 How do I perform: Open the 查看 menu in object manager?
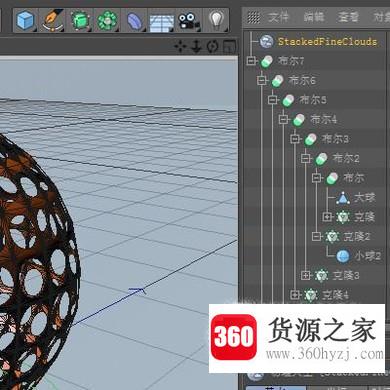[x=348, y=17]
